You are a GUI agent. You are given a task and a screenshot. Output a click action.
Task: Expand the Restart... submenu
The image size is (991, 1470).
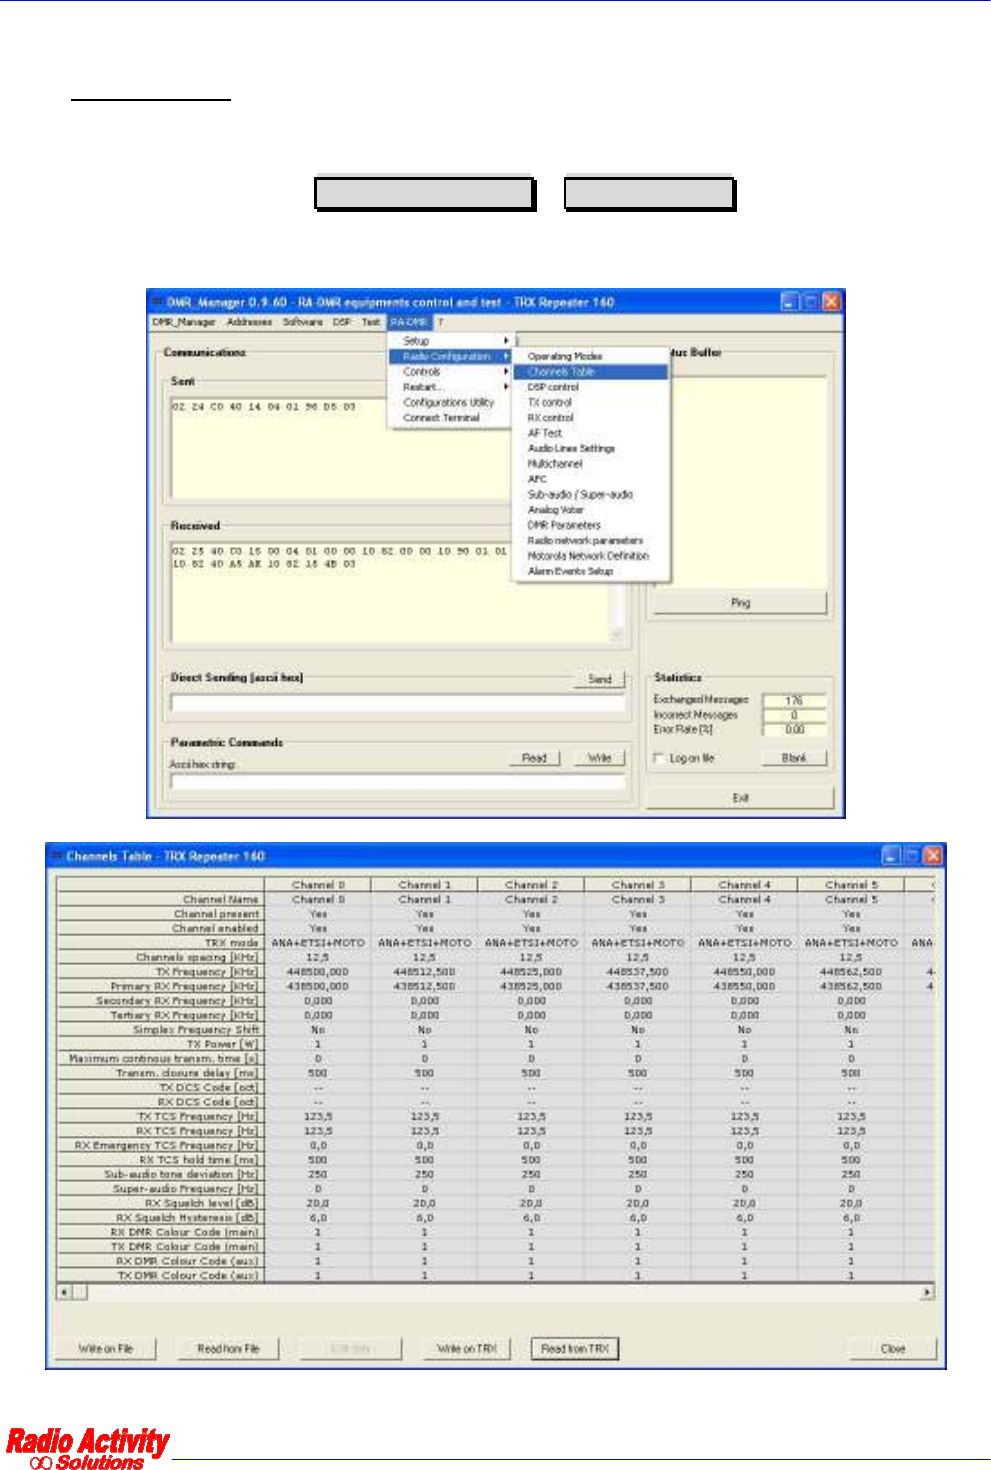coord(450,387)
